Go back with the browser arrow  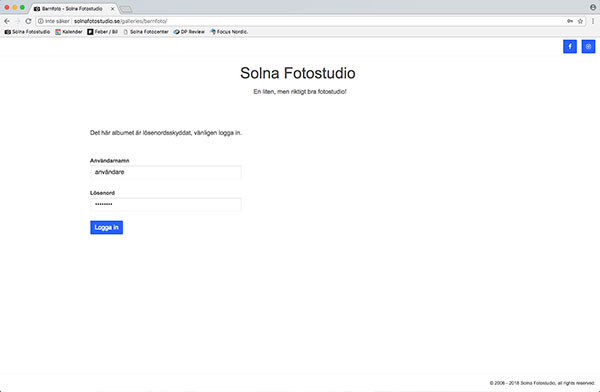coord(7,21)
